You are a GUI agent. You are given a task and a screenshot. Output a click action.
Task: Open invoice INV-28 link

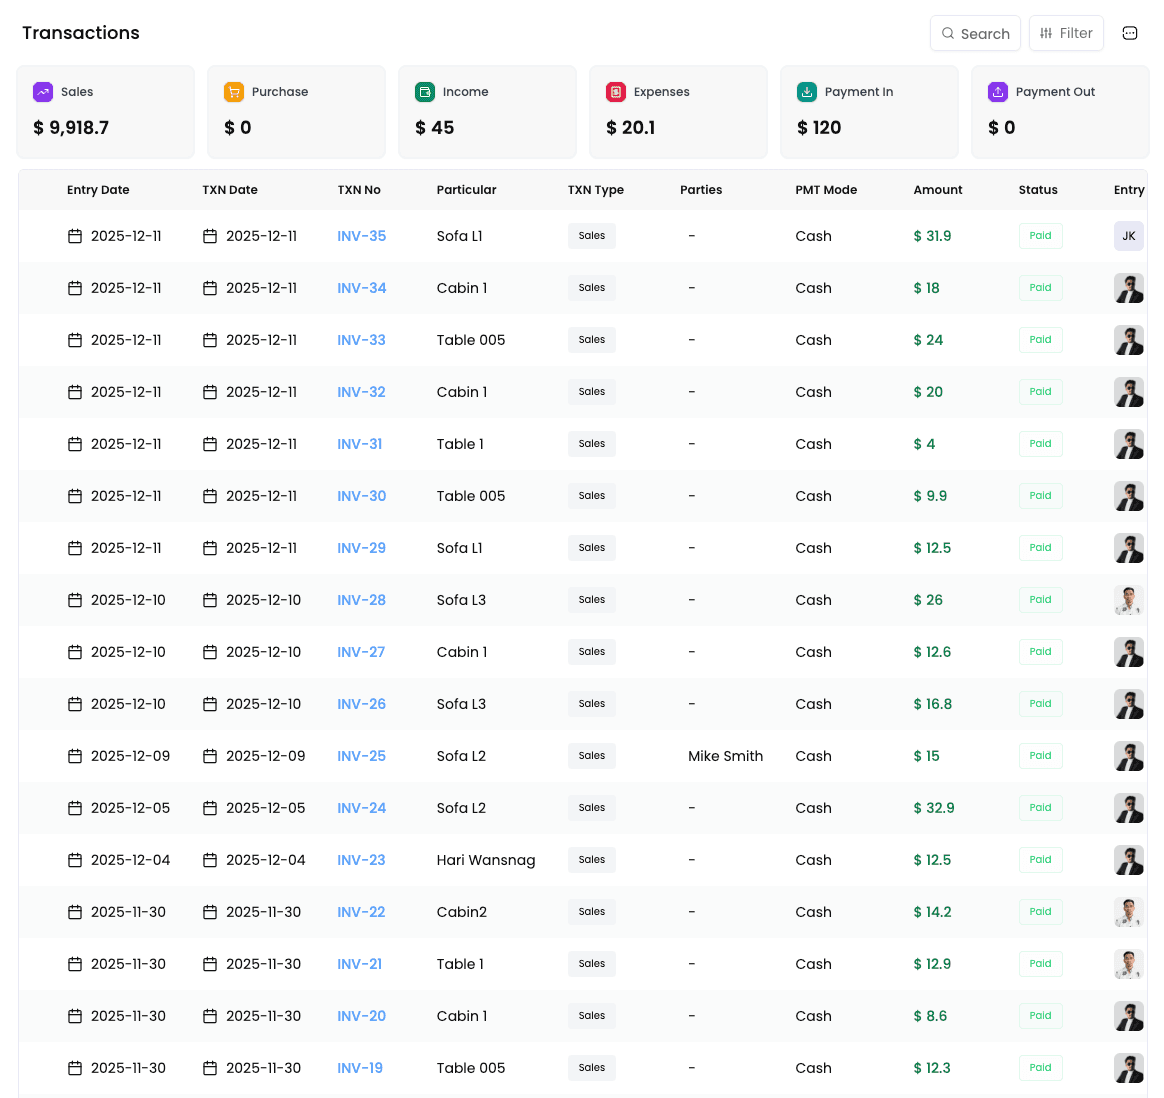(x=361, y=600)
